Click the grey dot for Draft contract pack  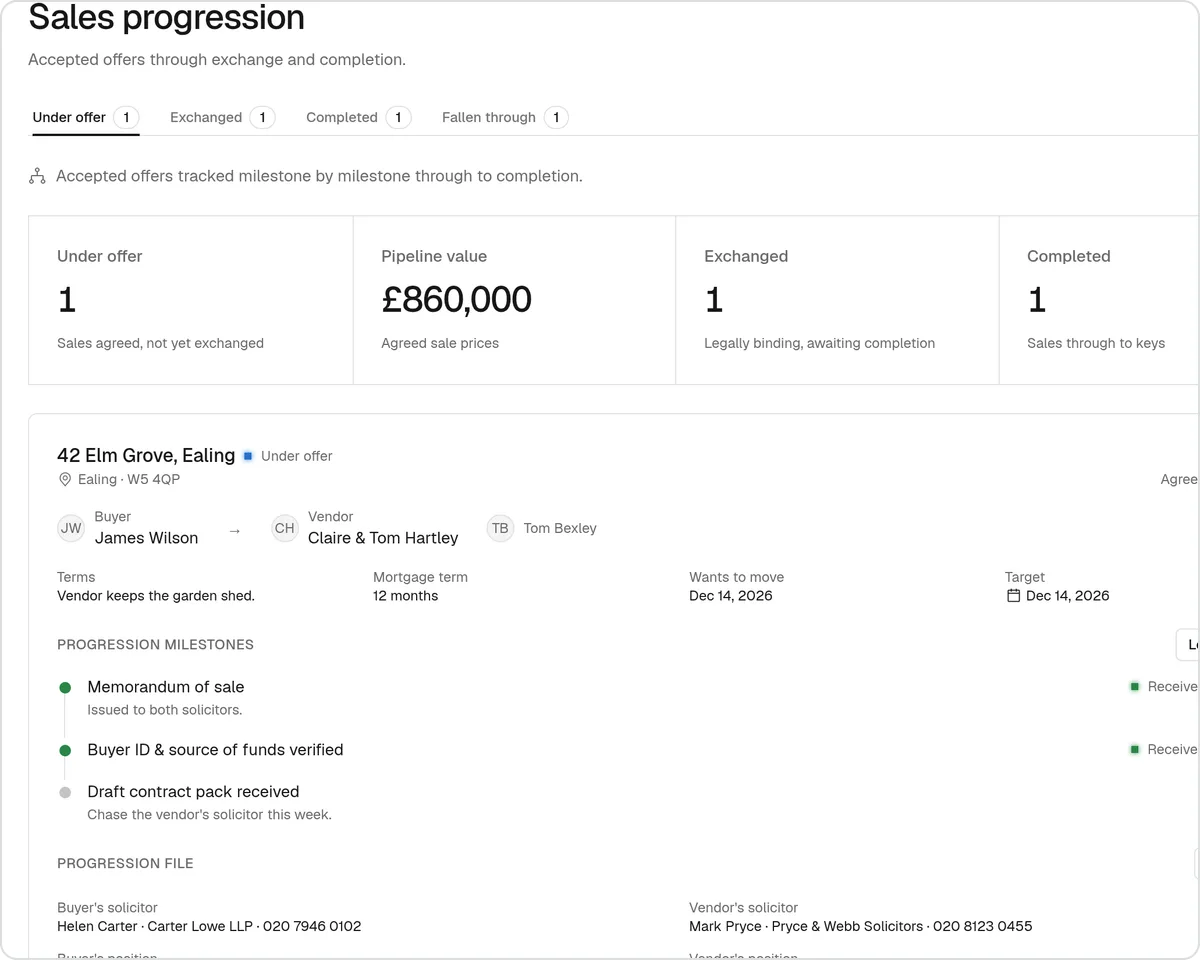[65, 792]
